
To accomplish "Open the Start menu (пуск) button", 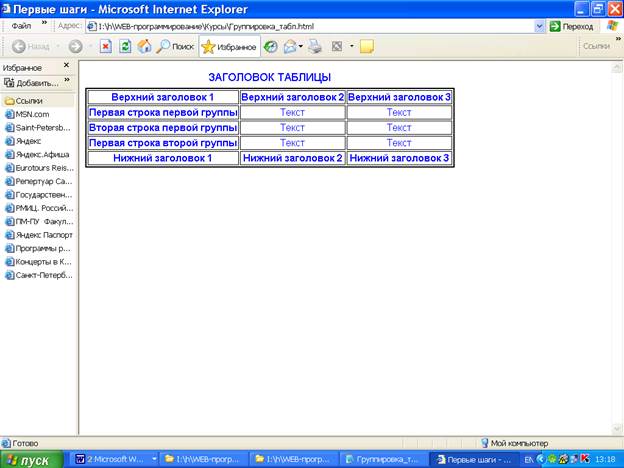I will tap(31, 460).
